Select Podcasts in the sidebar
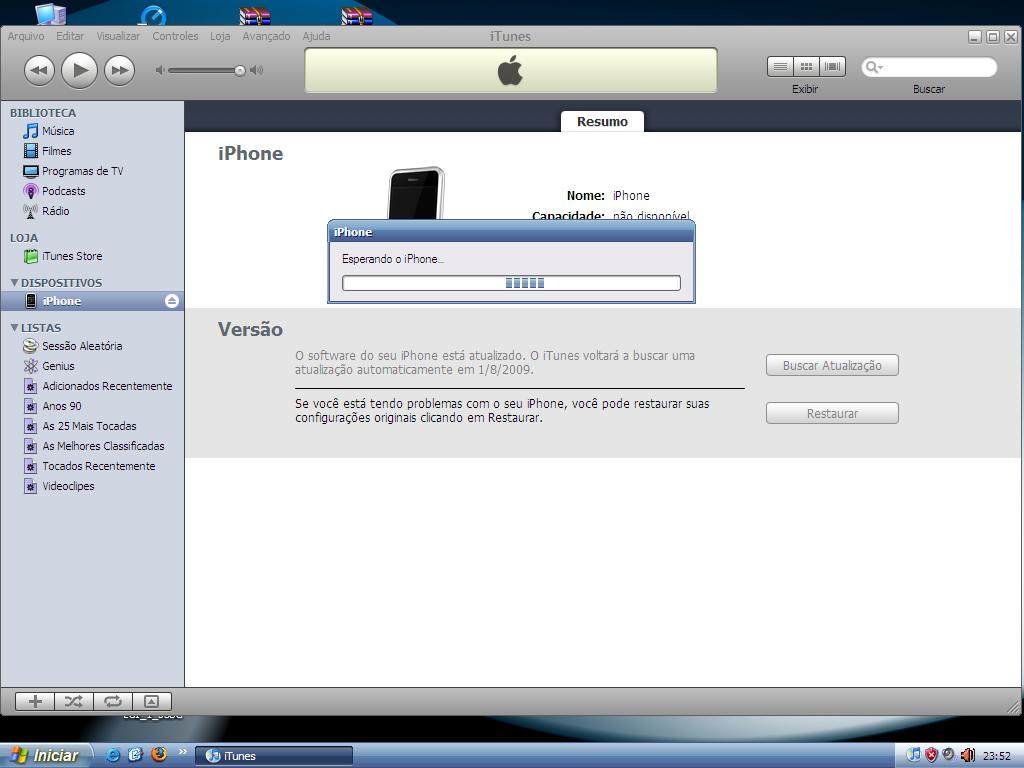 63,191
